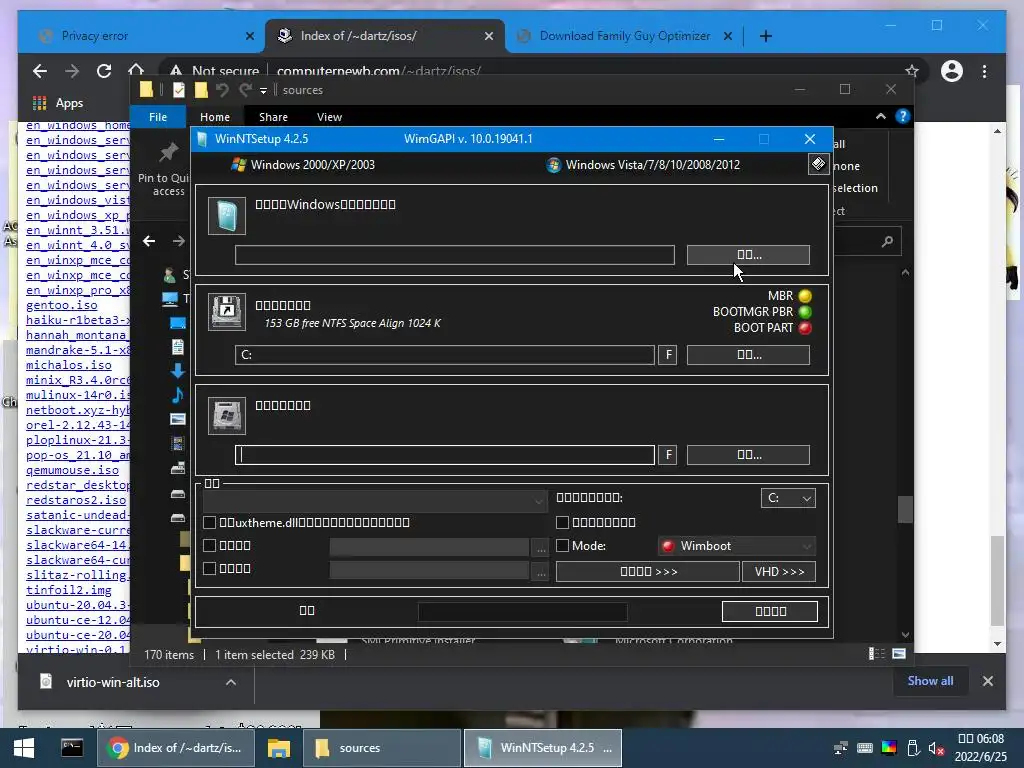The width and height of the screenshot is (1024, 768).
Task: Open browse button for boot drive C:
Action: pyautogui.click(x=748, y=355)
